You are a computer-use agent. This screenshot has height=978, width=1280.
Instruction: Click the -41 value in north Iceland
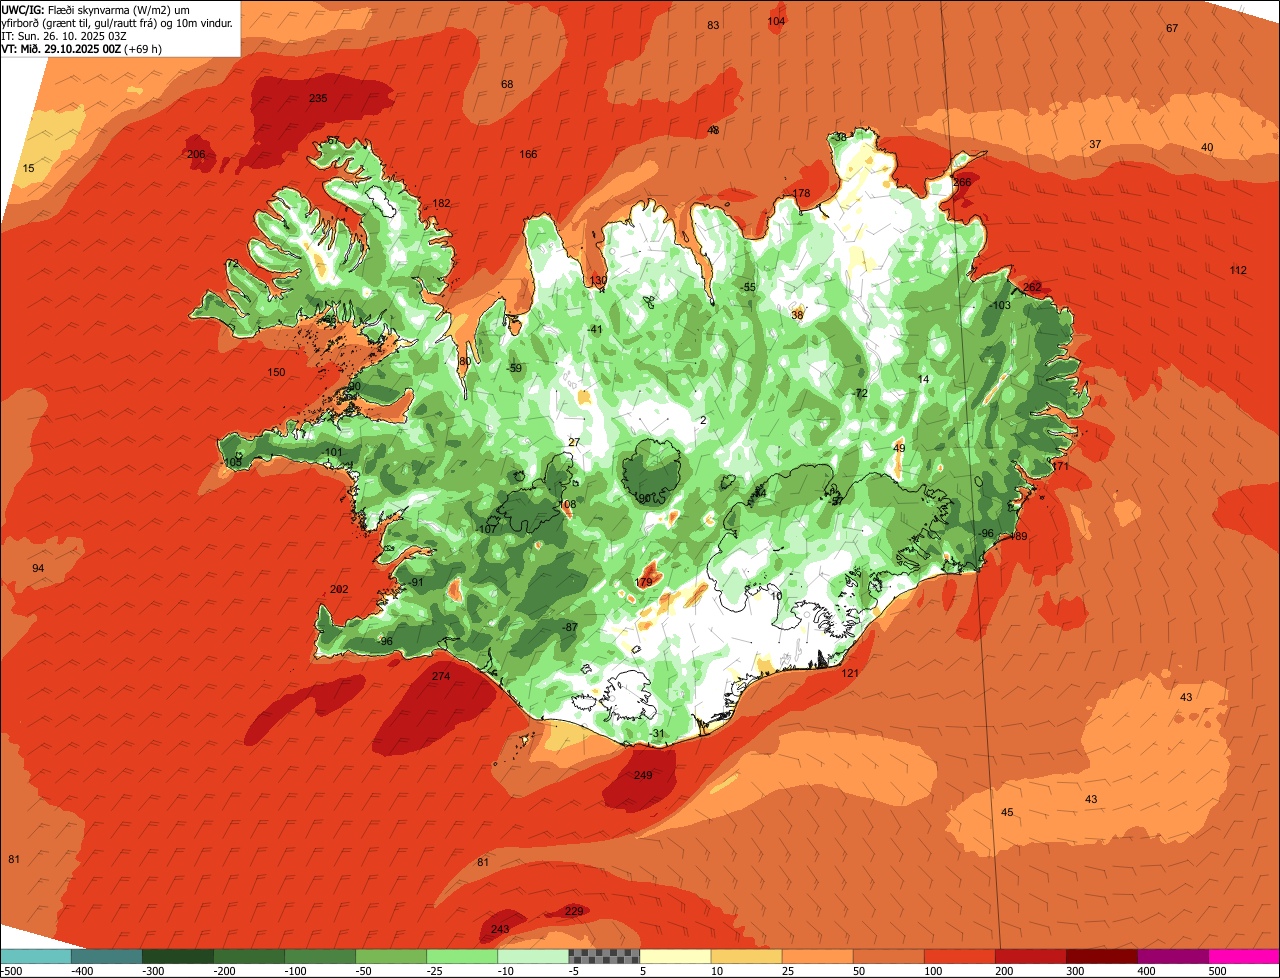click(x=595, y=329)
